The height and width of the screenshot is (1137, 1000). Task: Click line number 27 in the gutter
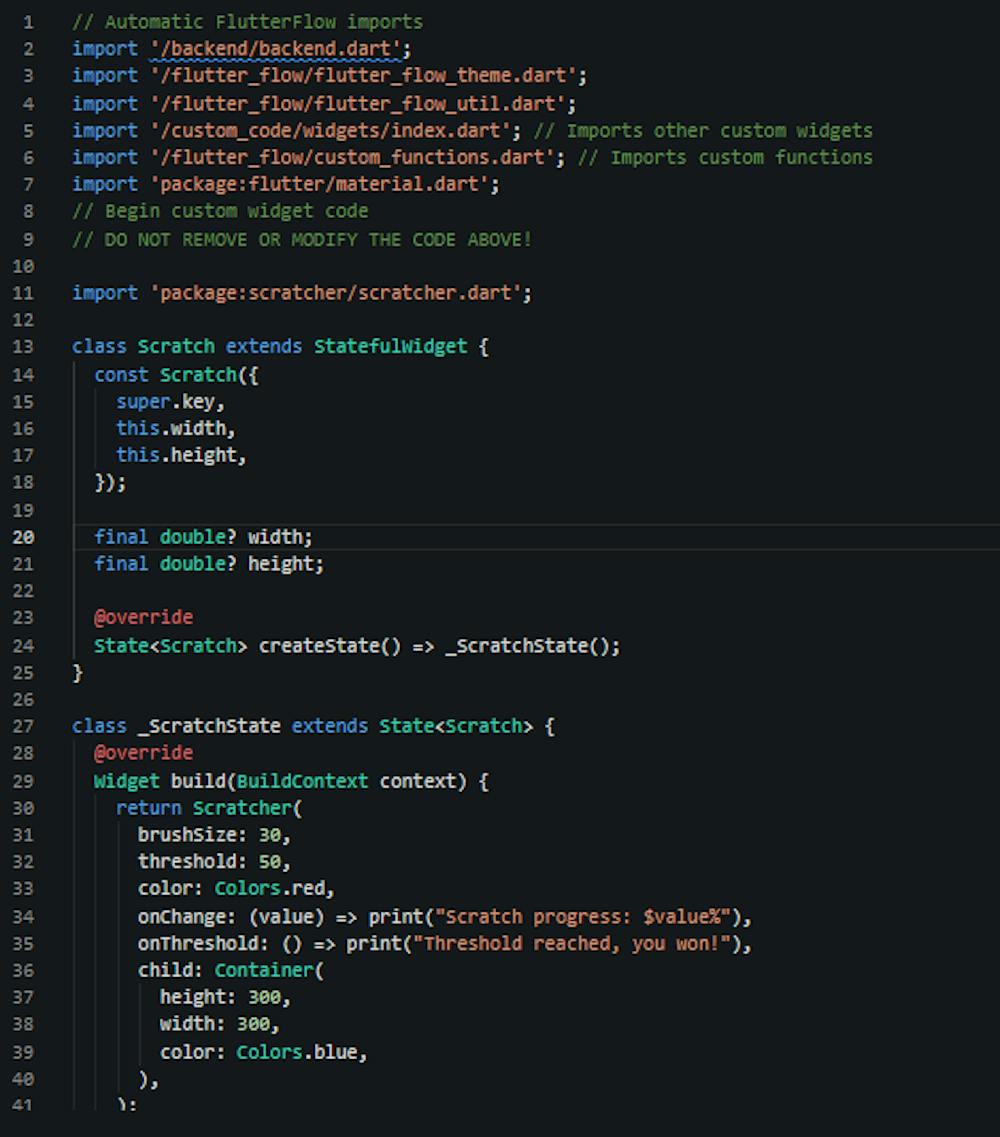(23, 727)
